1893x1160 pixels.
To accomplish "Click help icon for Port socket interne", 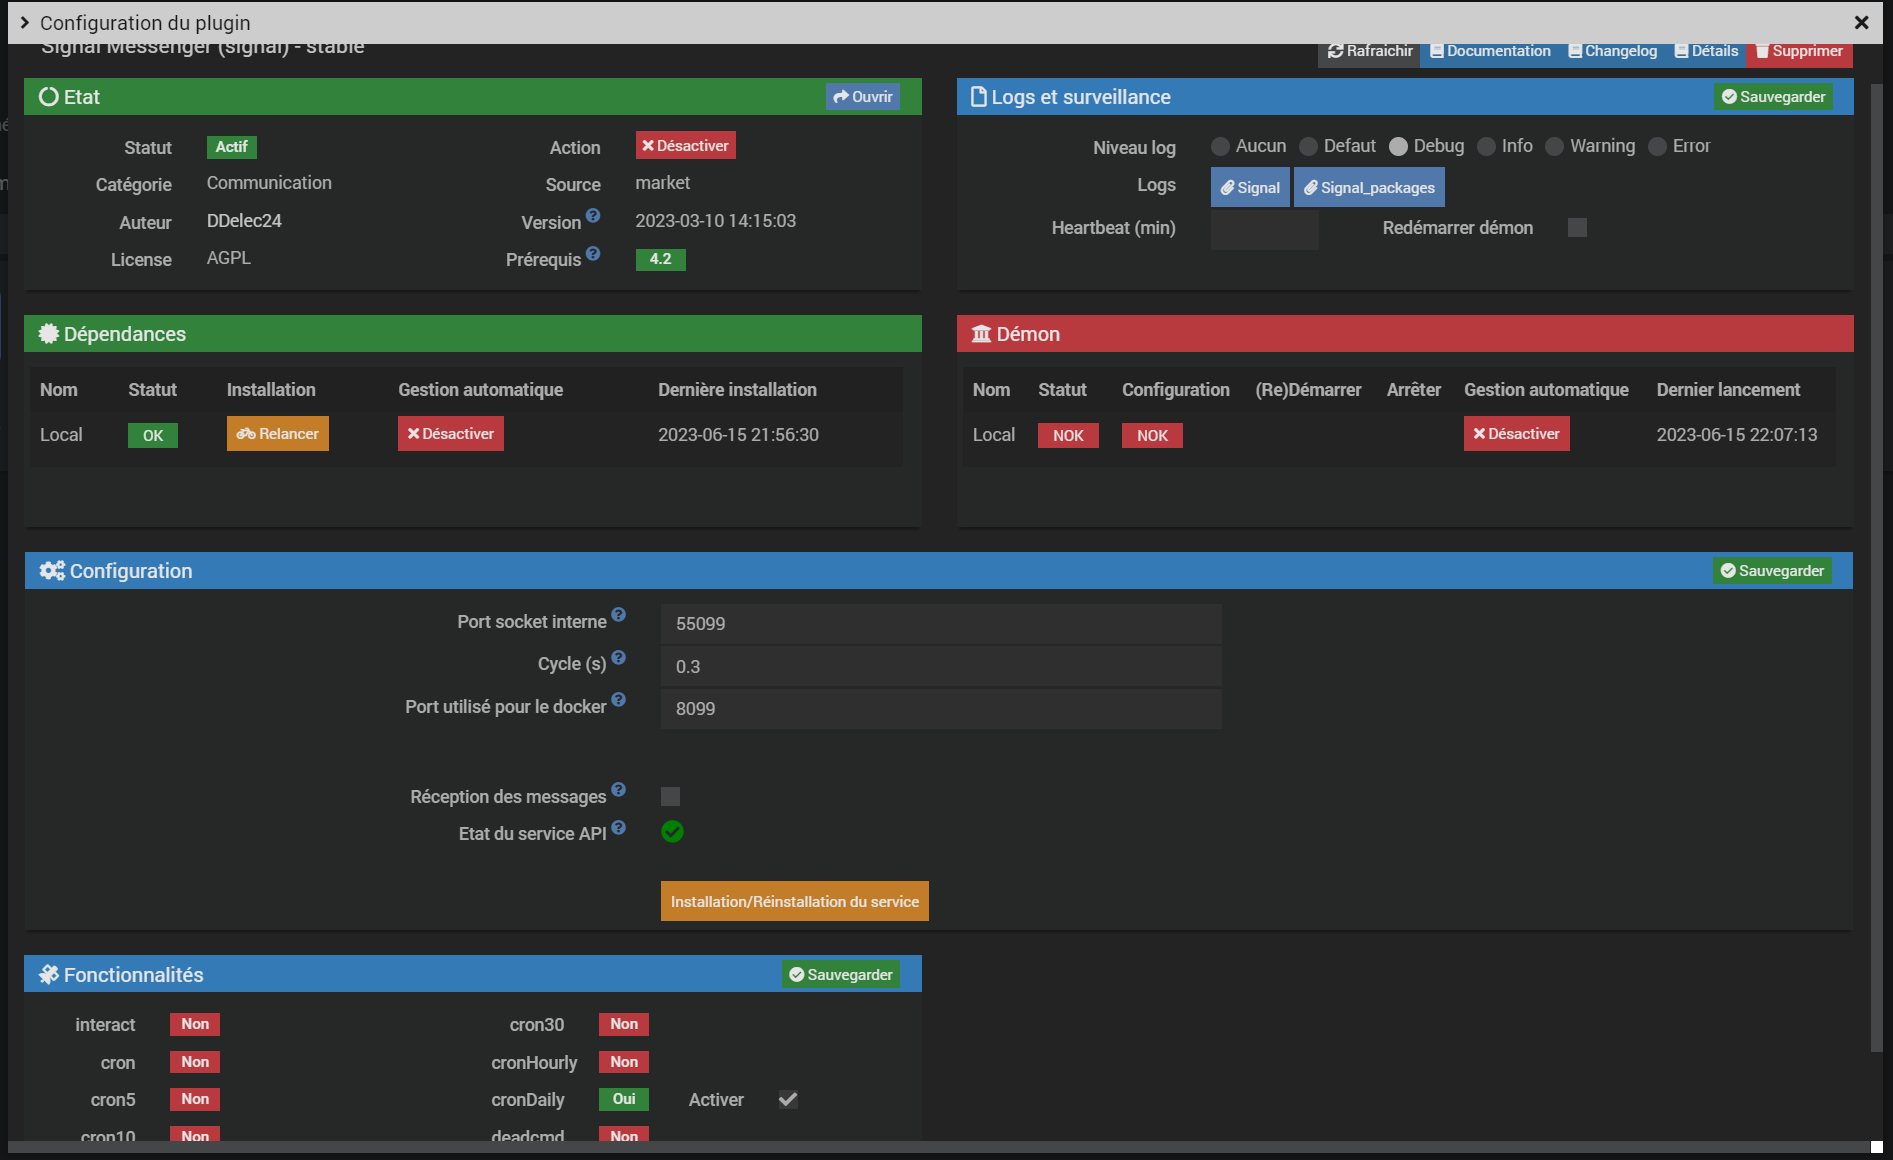I will tap(618, 615).
